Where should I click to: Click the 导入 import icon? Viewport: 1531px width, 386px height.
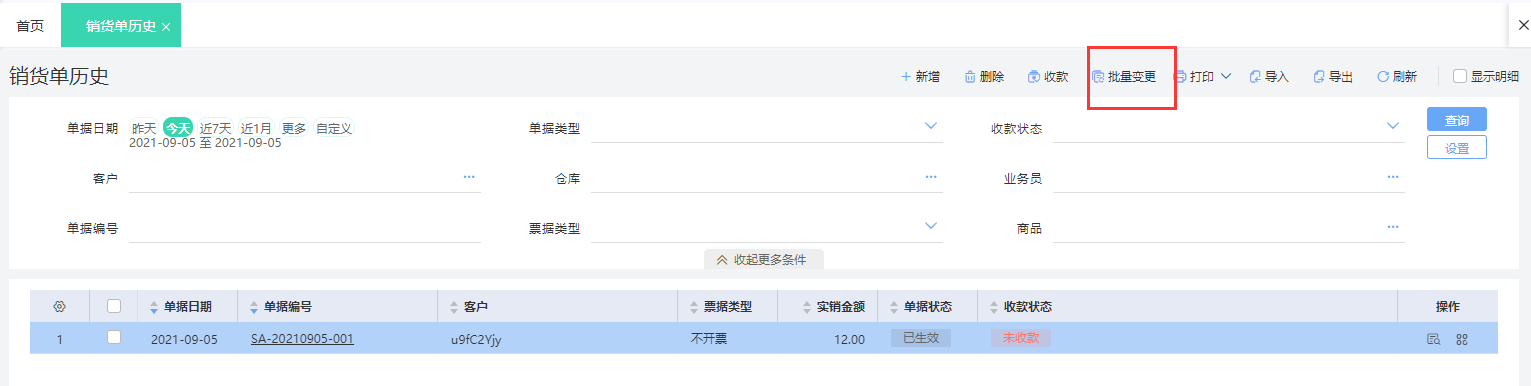pos(1255,77)
